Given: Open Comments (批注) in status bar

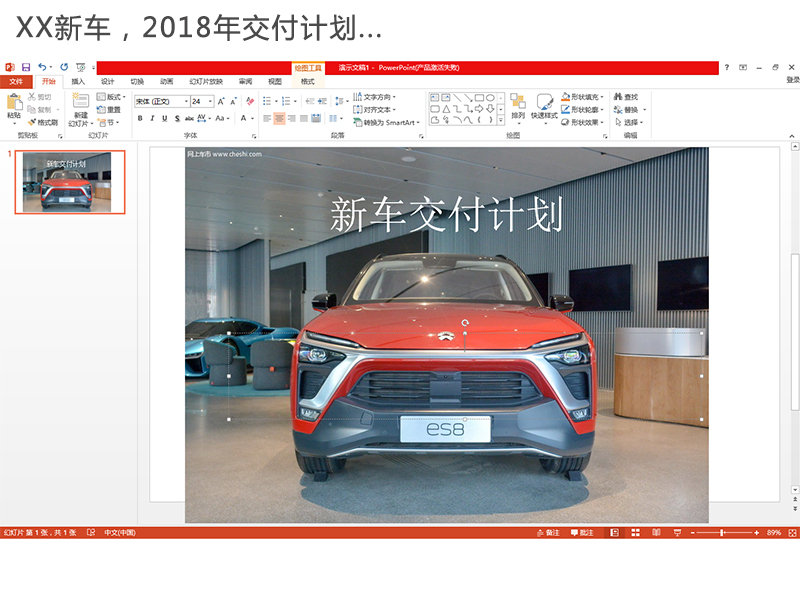Looking at the screenshot, I should coord(582,533).
